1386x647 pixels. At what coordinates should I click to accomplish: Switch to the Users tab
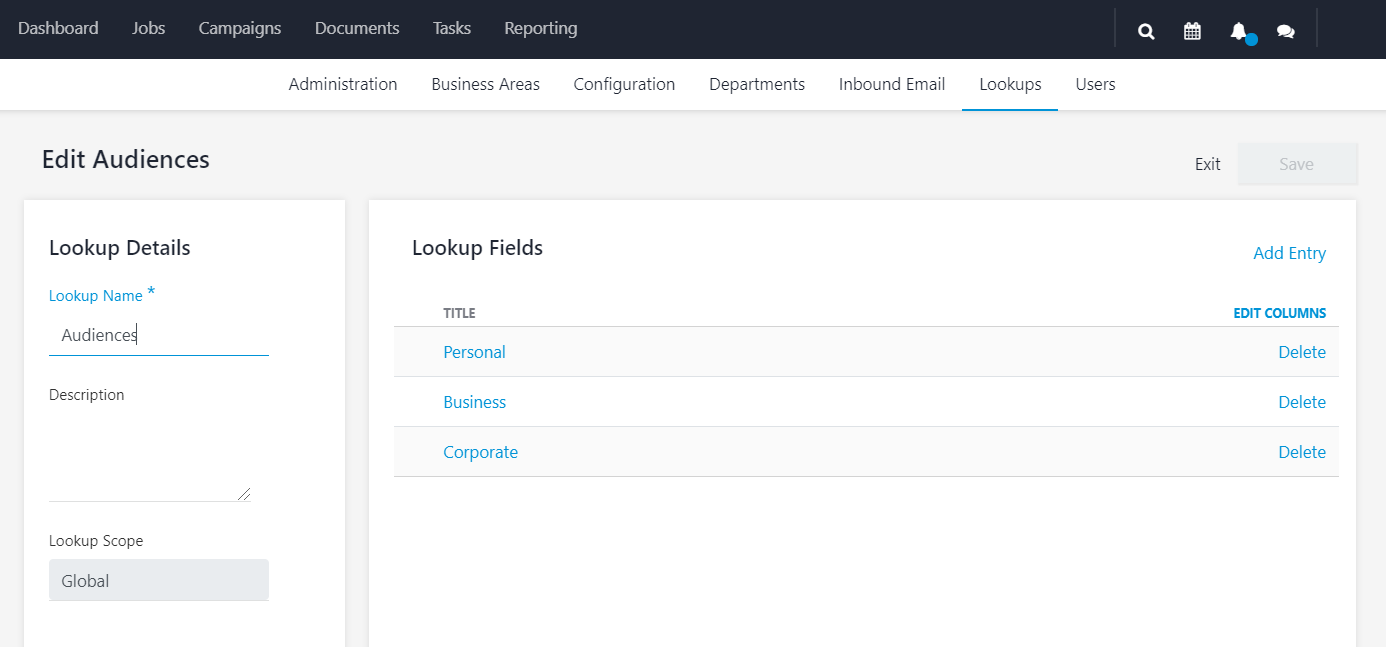(1095, 84)
